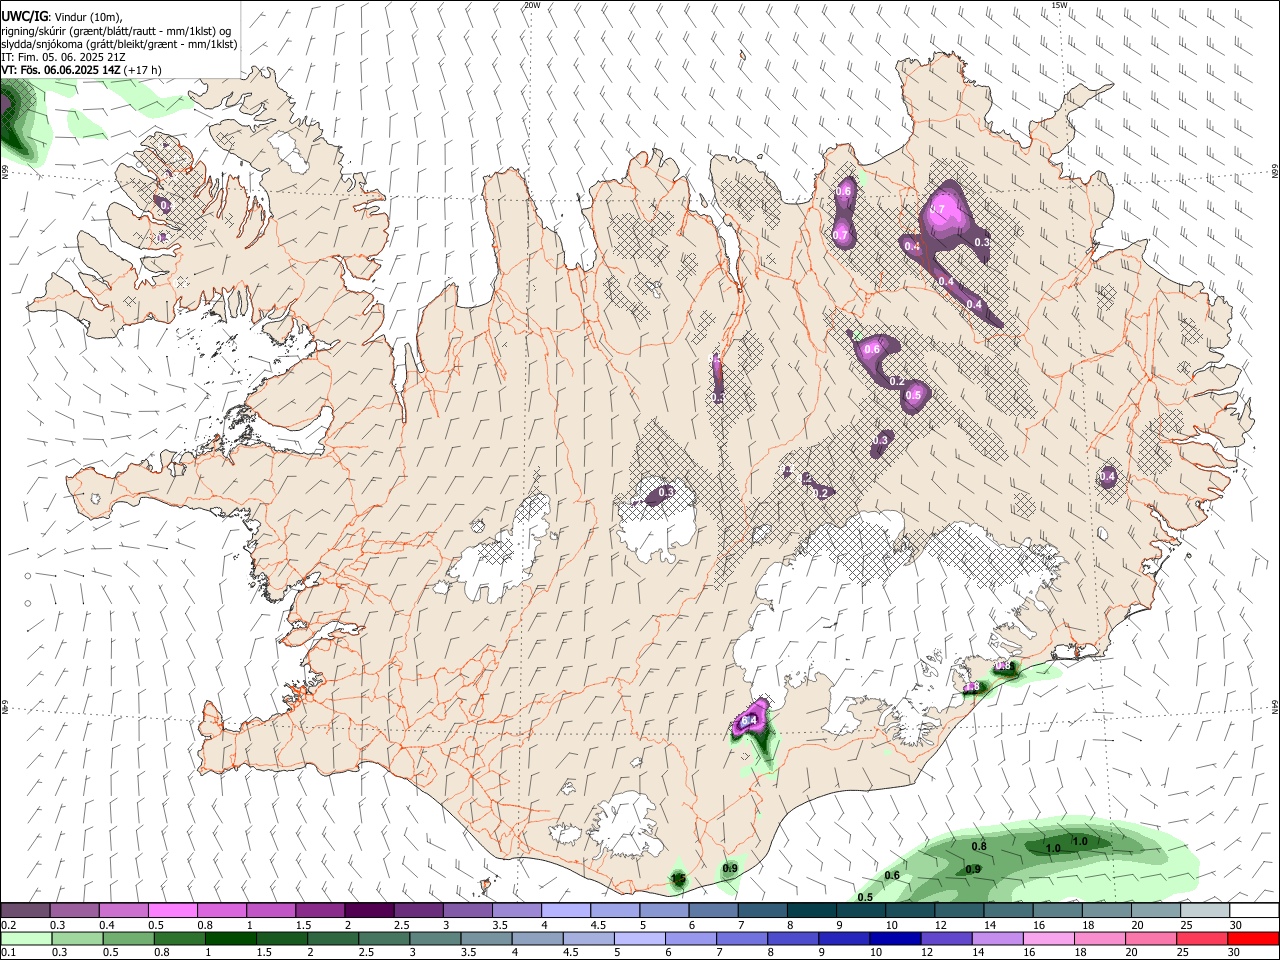Pick the light grey swatch starting at 25, purple legend
The height and width of the screenshot is (960, 1280).
tap(1204, 911)
